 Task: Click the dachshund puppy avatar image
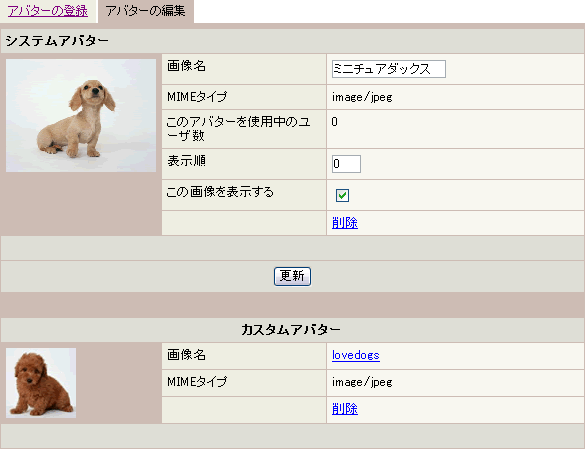pos(81,115)
